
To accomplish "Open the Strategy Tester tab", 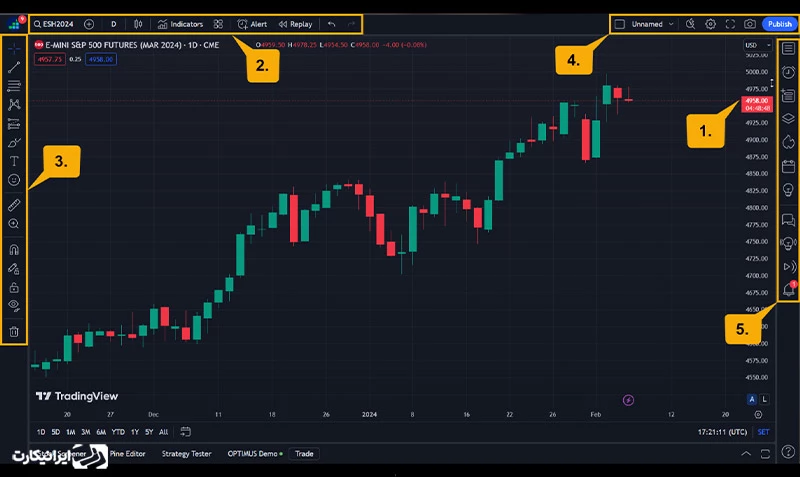I will click(x=186, y=454).
